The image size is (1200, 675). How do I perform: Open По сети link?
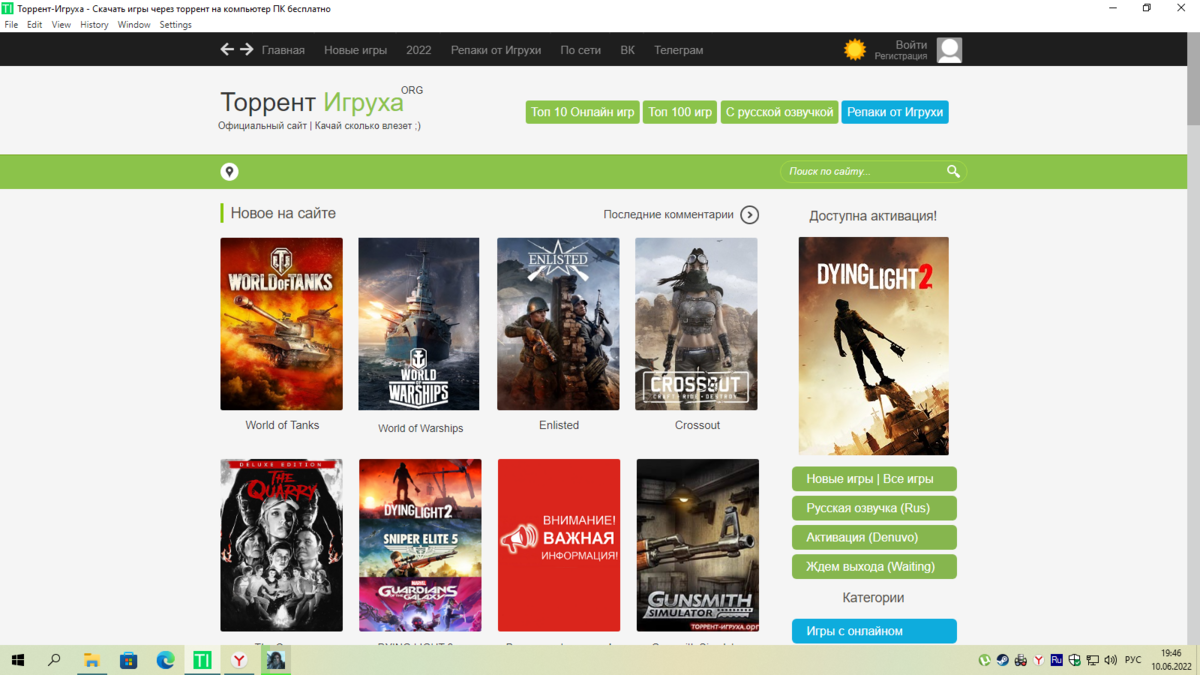coord(580,50)
